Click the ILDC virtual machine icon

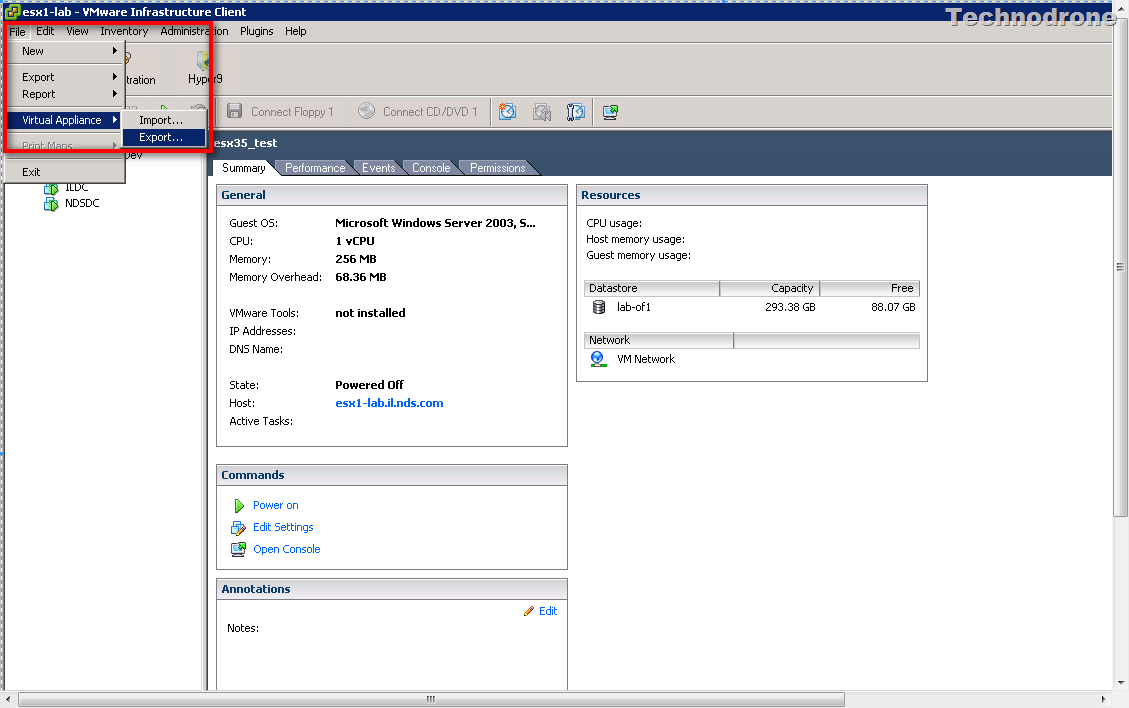[x=51, y=188]
